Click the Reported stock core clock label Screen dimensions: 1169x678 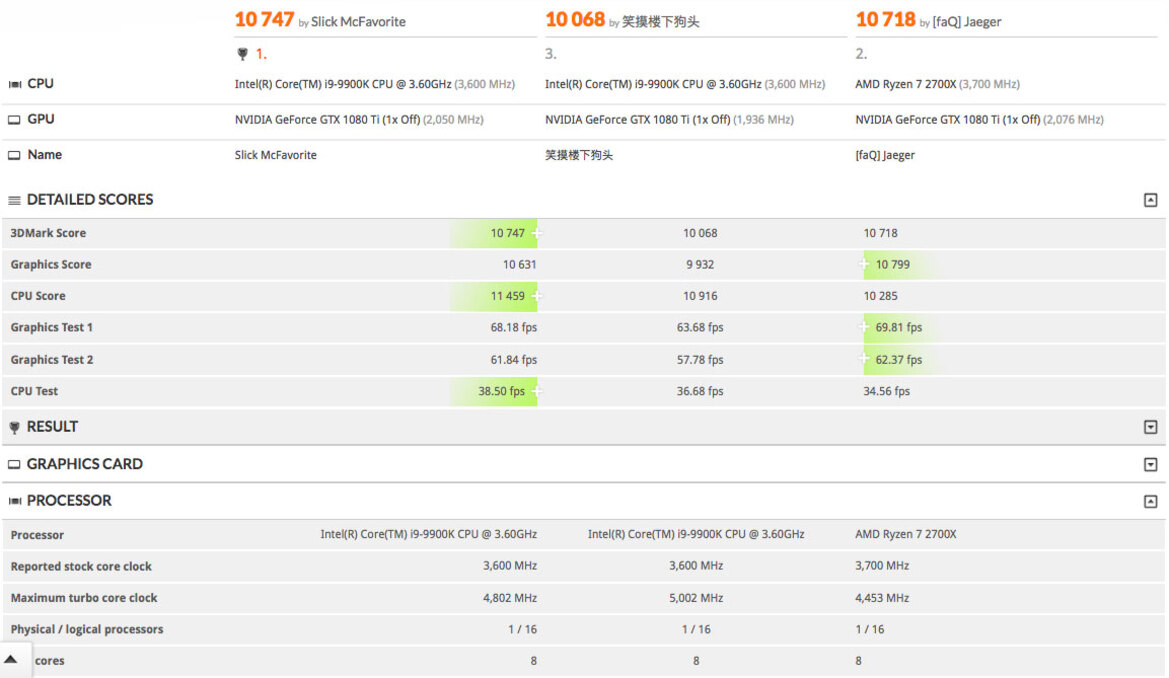pyautogui.click(x=81, y=566)
